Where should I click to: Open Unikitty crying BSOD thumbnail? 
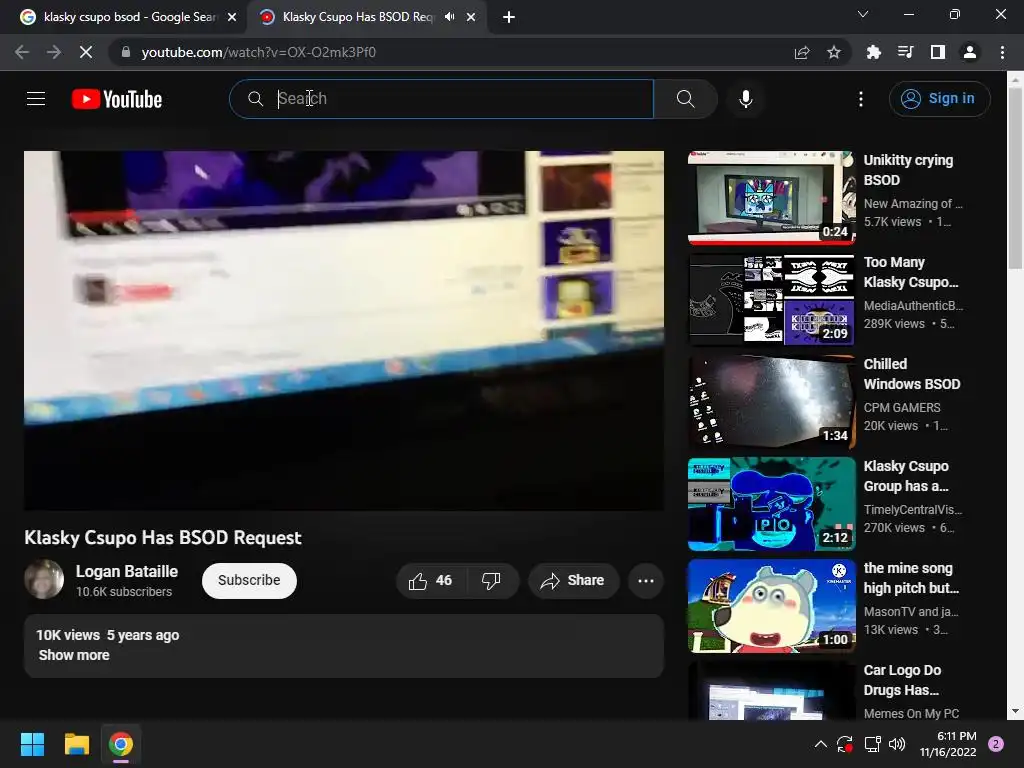click(771, 198)
